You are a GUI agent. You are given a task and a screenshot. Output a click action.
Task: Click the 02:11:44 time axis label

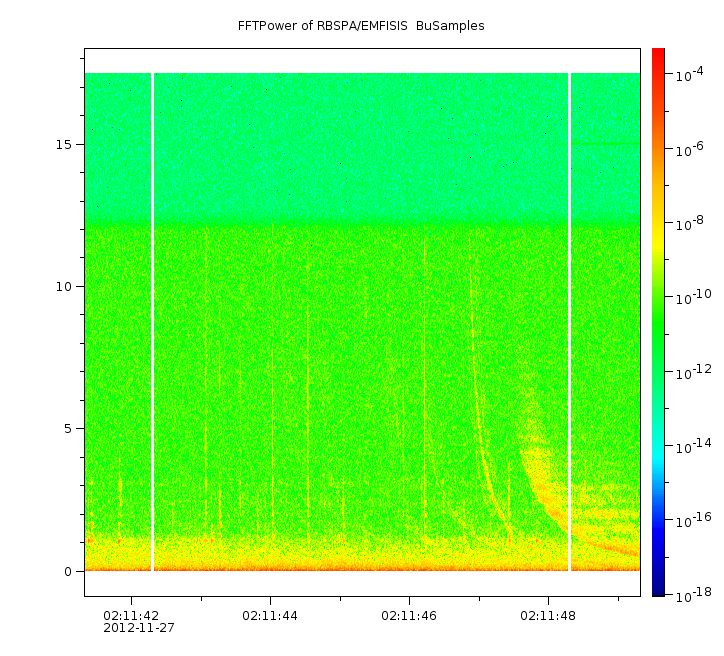270,615
